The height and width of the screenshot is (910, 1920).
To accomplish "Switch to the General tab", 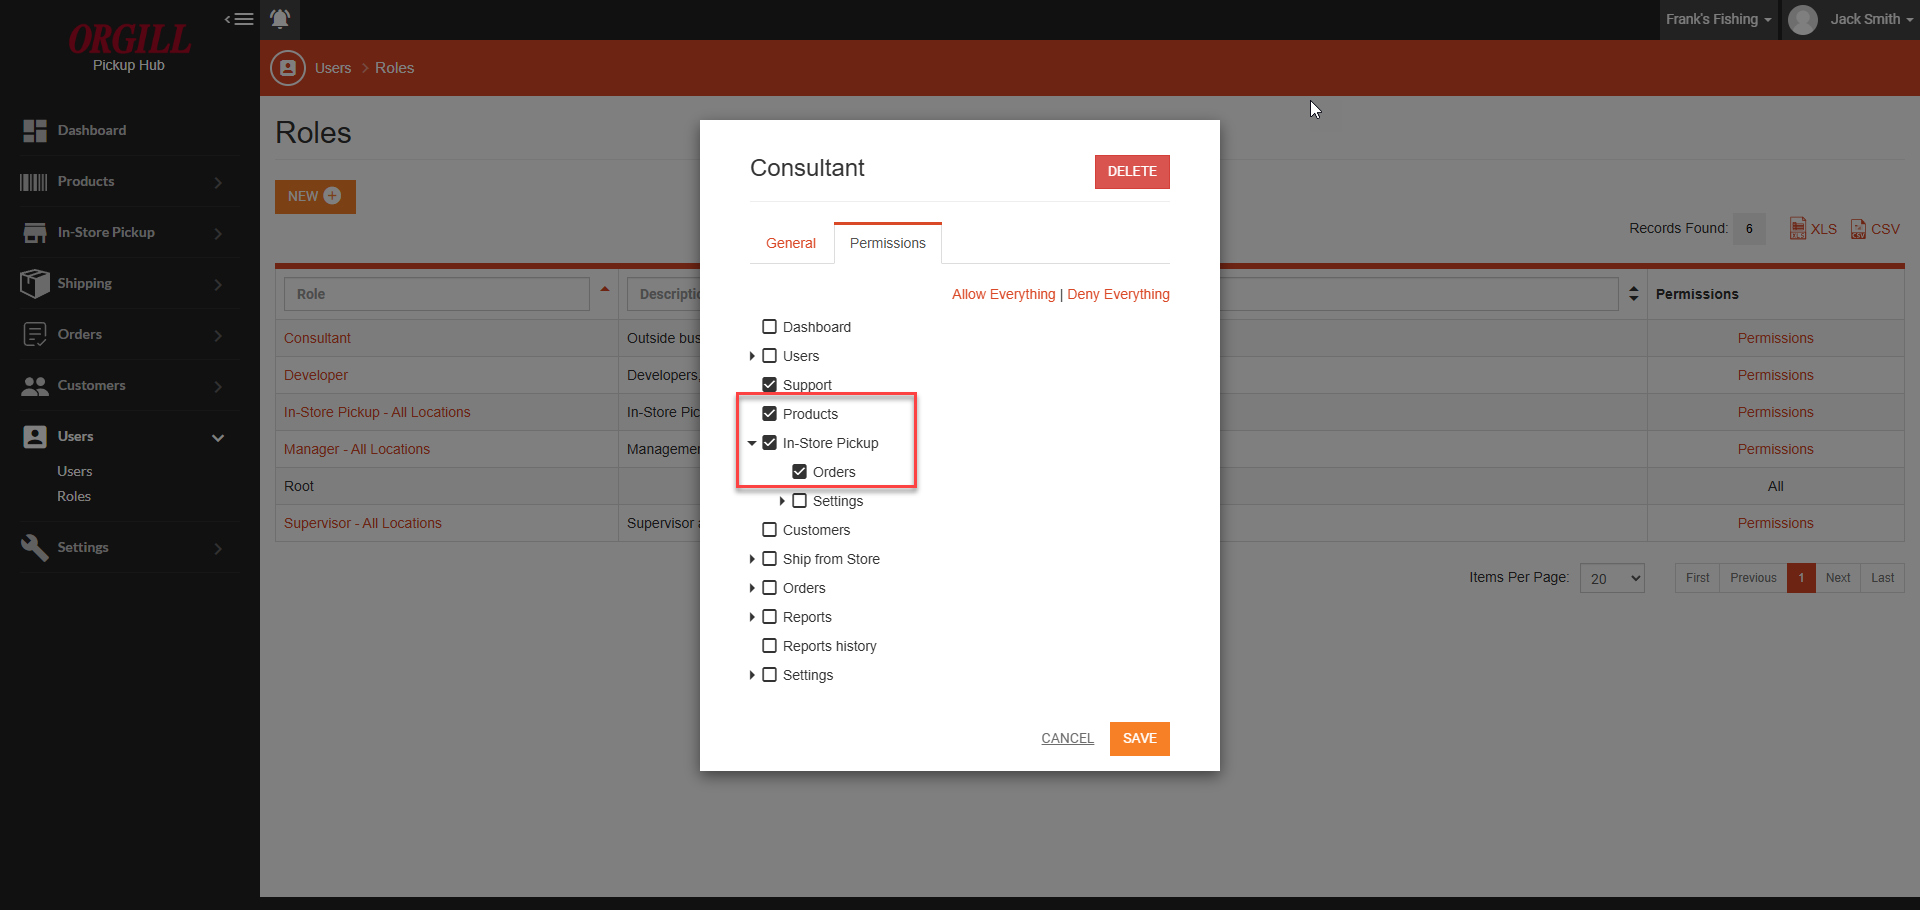I will (791, 243).
